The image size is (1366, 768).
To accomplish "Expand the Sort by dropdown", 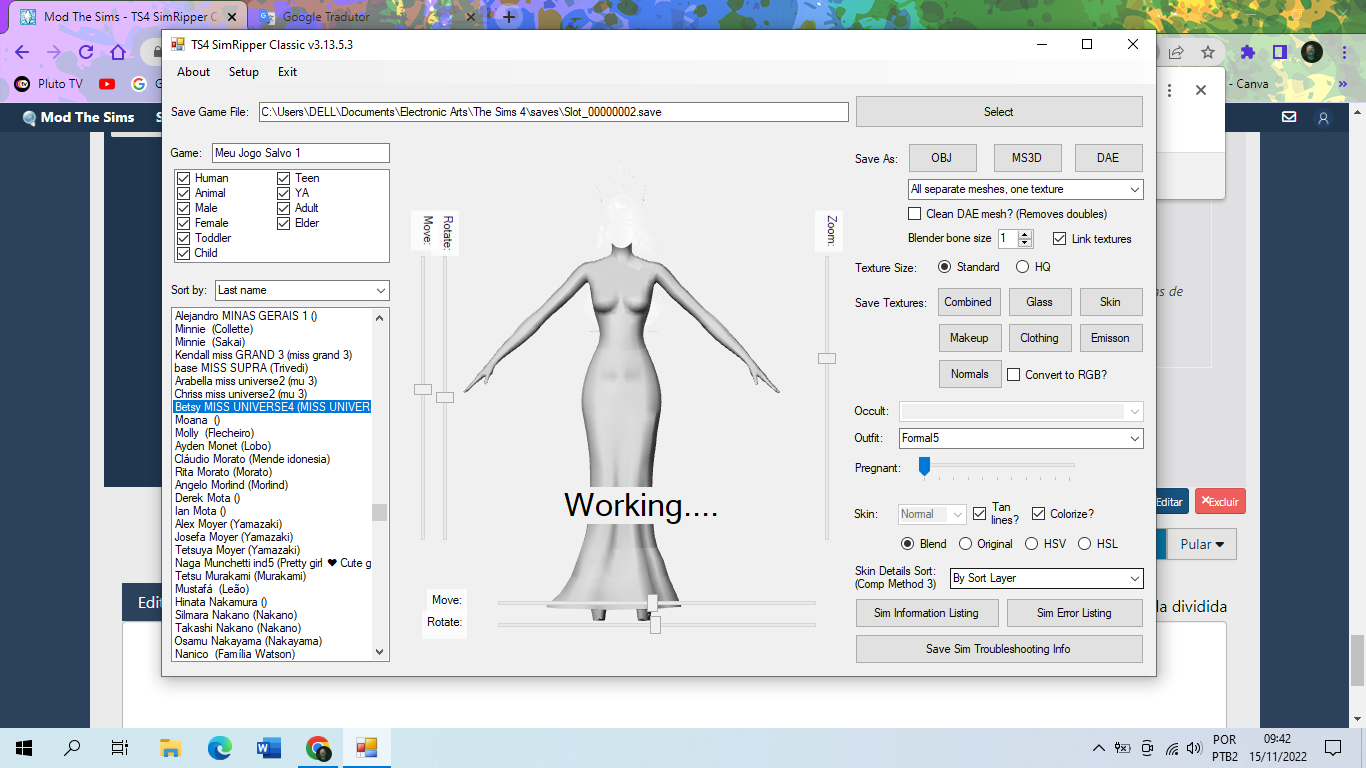I will pos(302,290).
